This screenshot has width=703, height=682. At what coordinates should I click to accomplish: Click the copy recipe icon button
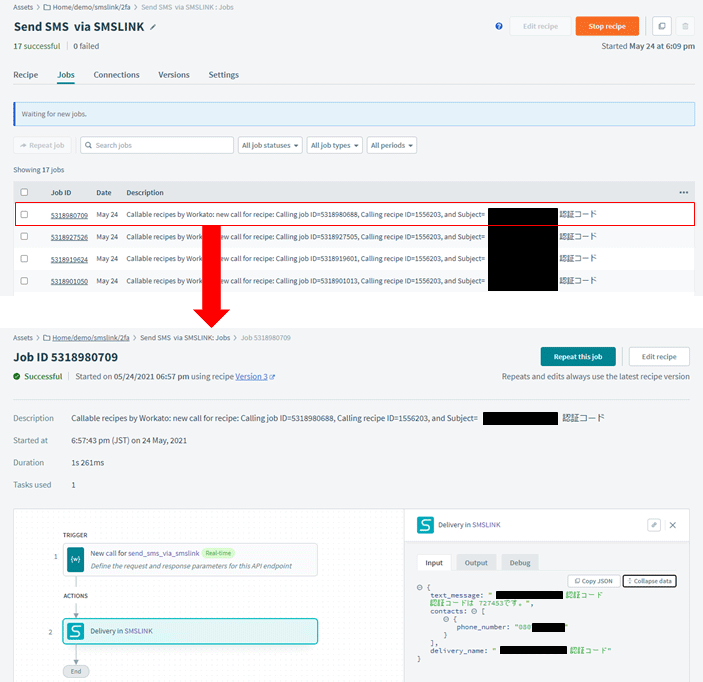pyautogui.click(x=662, y=26)
